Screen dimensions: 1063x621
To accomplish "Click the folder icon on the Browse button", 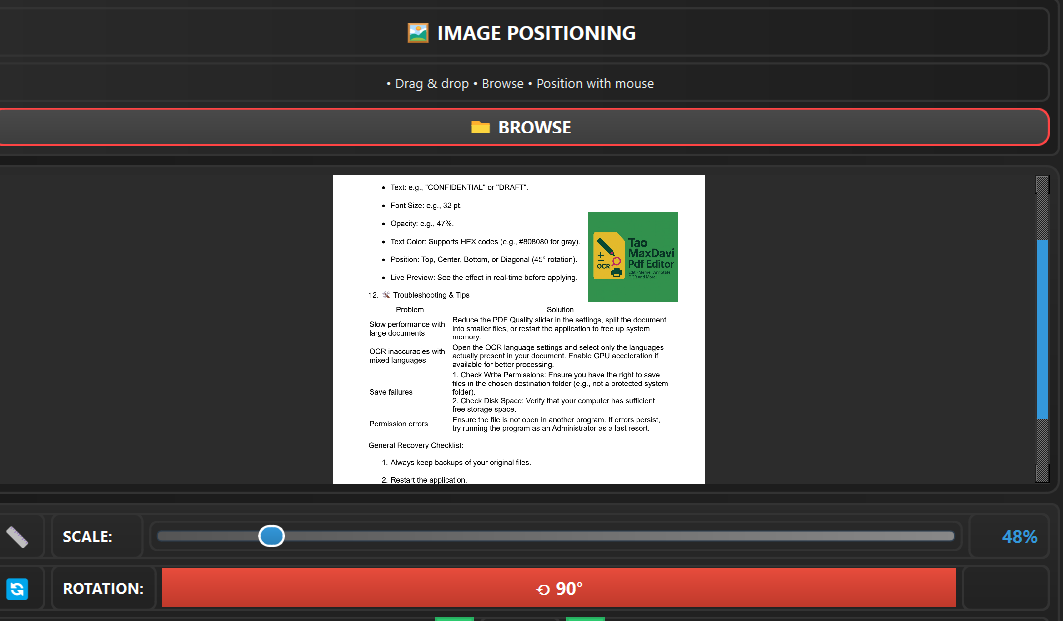I will (x=480, y=127).
